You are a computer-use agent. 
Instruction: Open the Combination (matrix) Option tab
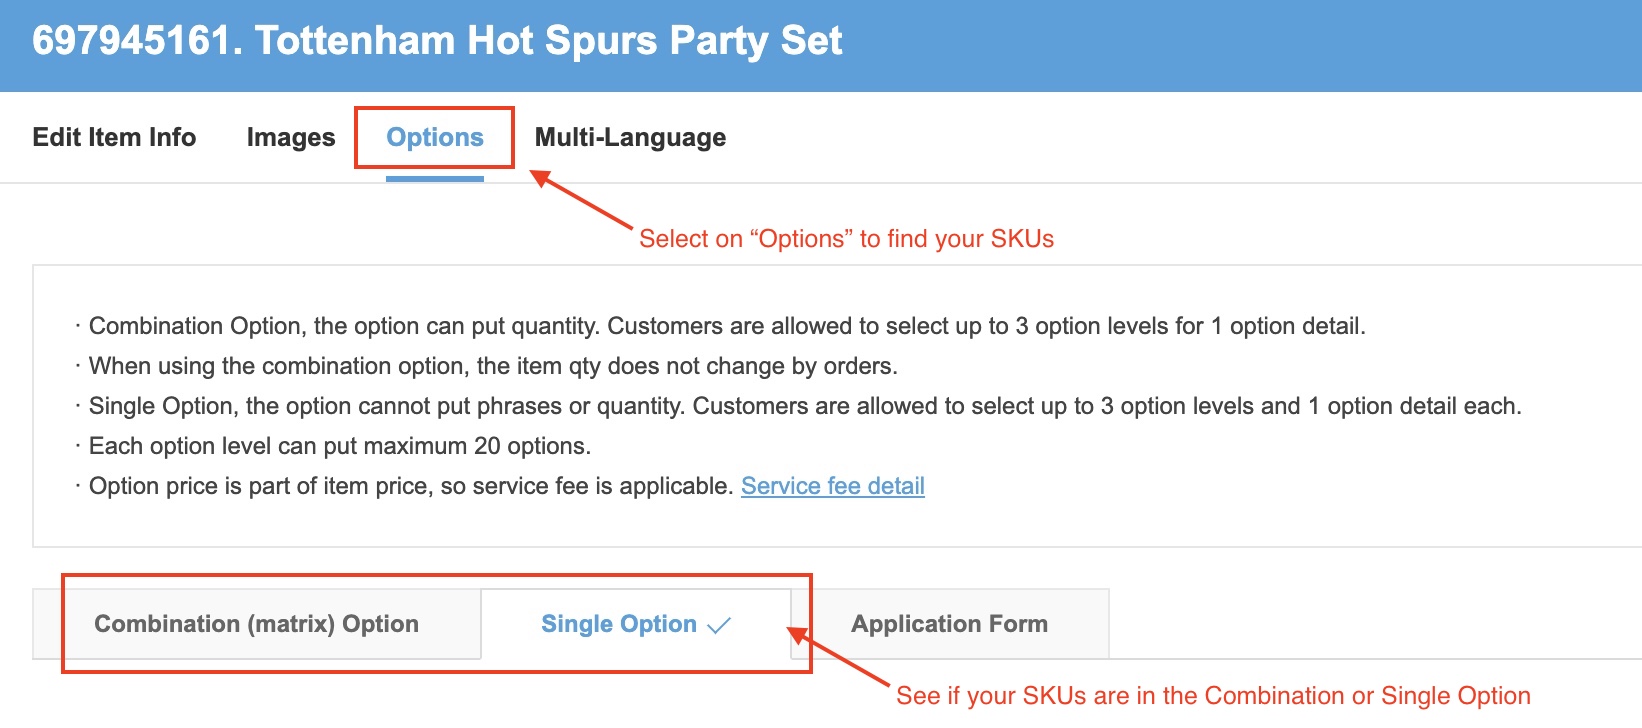click(257, 624)
